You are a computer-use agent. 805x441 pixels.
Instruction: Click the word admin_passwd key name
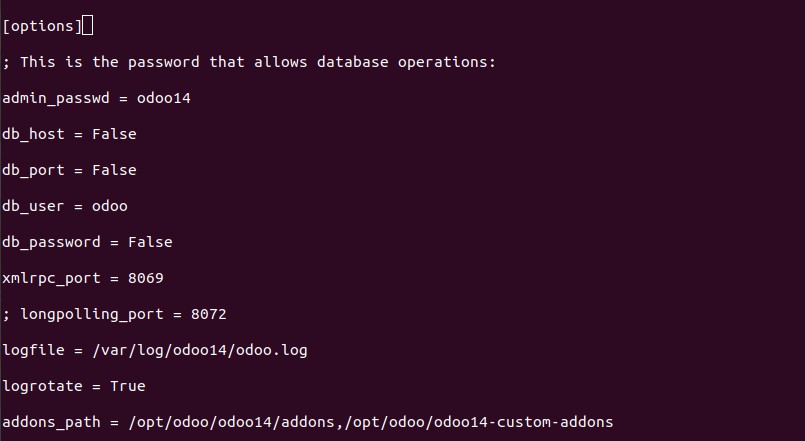(55, 98)
